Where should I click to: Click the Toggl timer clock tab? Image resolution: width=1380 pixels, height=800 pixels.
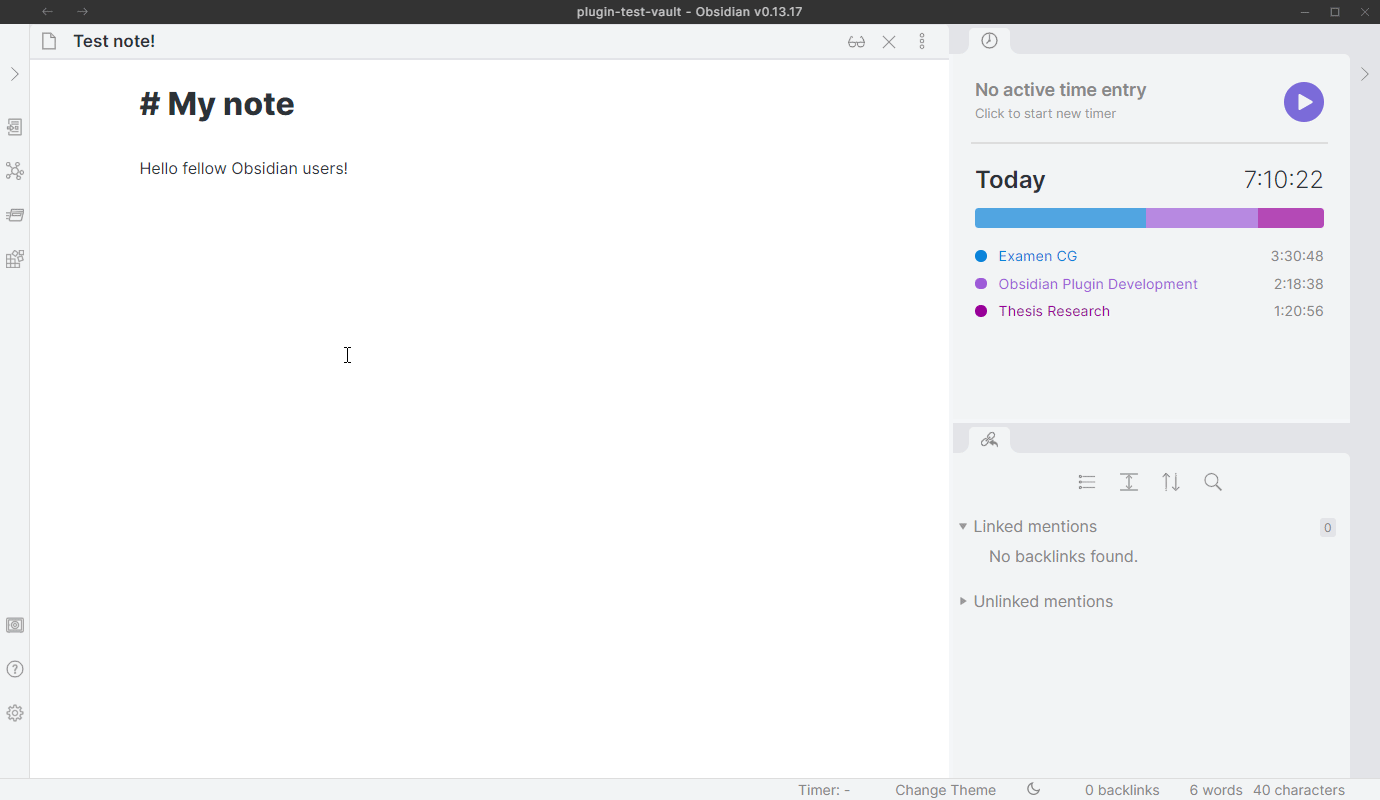pos(989,41)
